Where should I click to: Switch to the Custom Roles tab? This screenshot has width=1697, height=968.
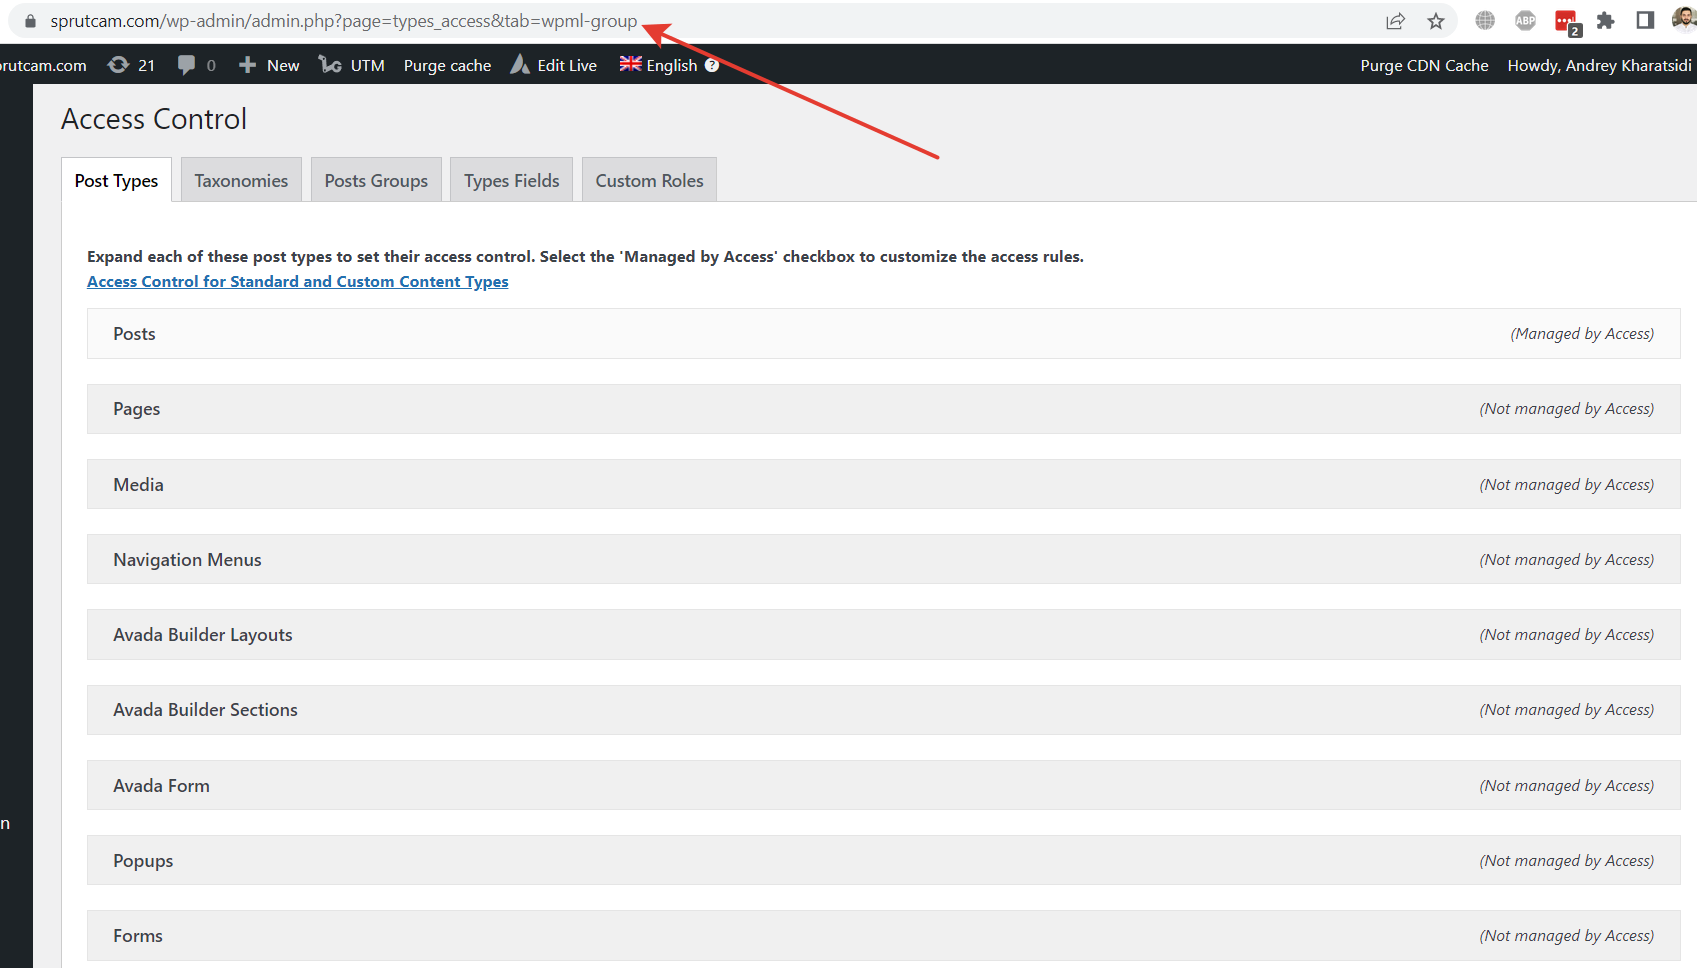(649, 181)
